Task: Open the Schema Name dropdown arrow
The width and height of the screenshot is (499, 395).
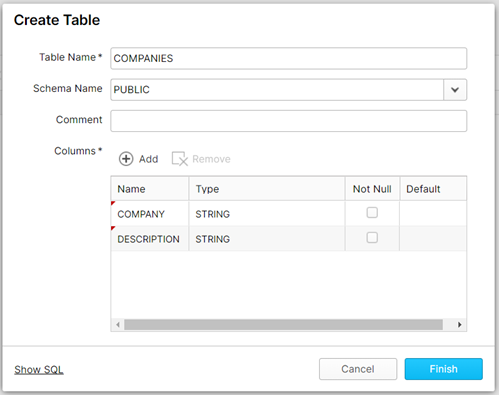Action: coord(455,90)
